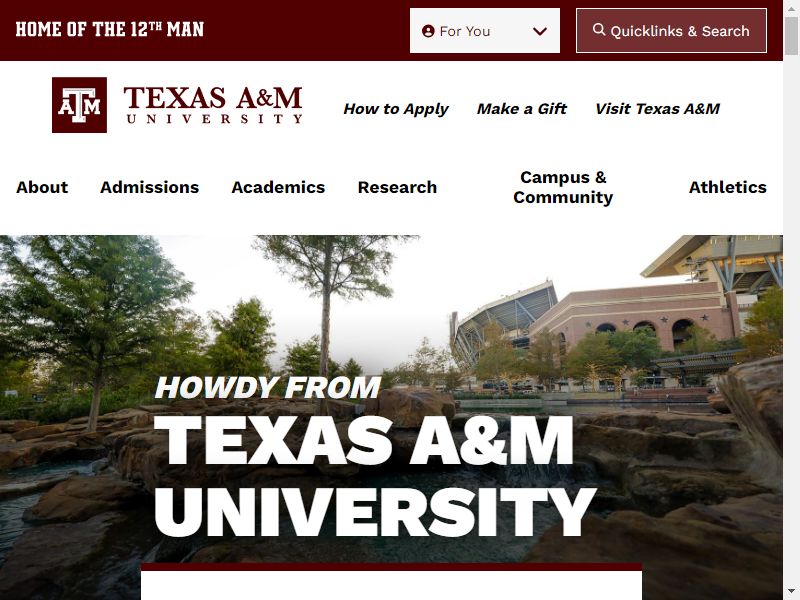Expand the For You dropdown chevron
Screen dimensions: 800x600
pyautogui.click(x=540, y=31)
